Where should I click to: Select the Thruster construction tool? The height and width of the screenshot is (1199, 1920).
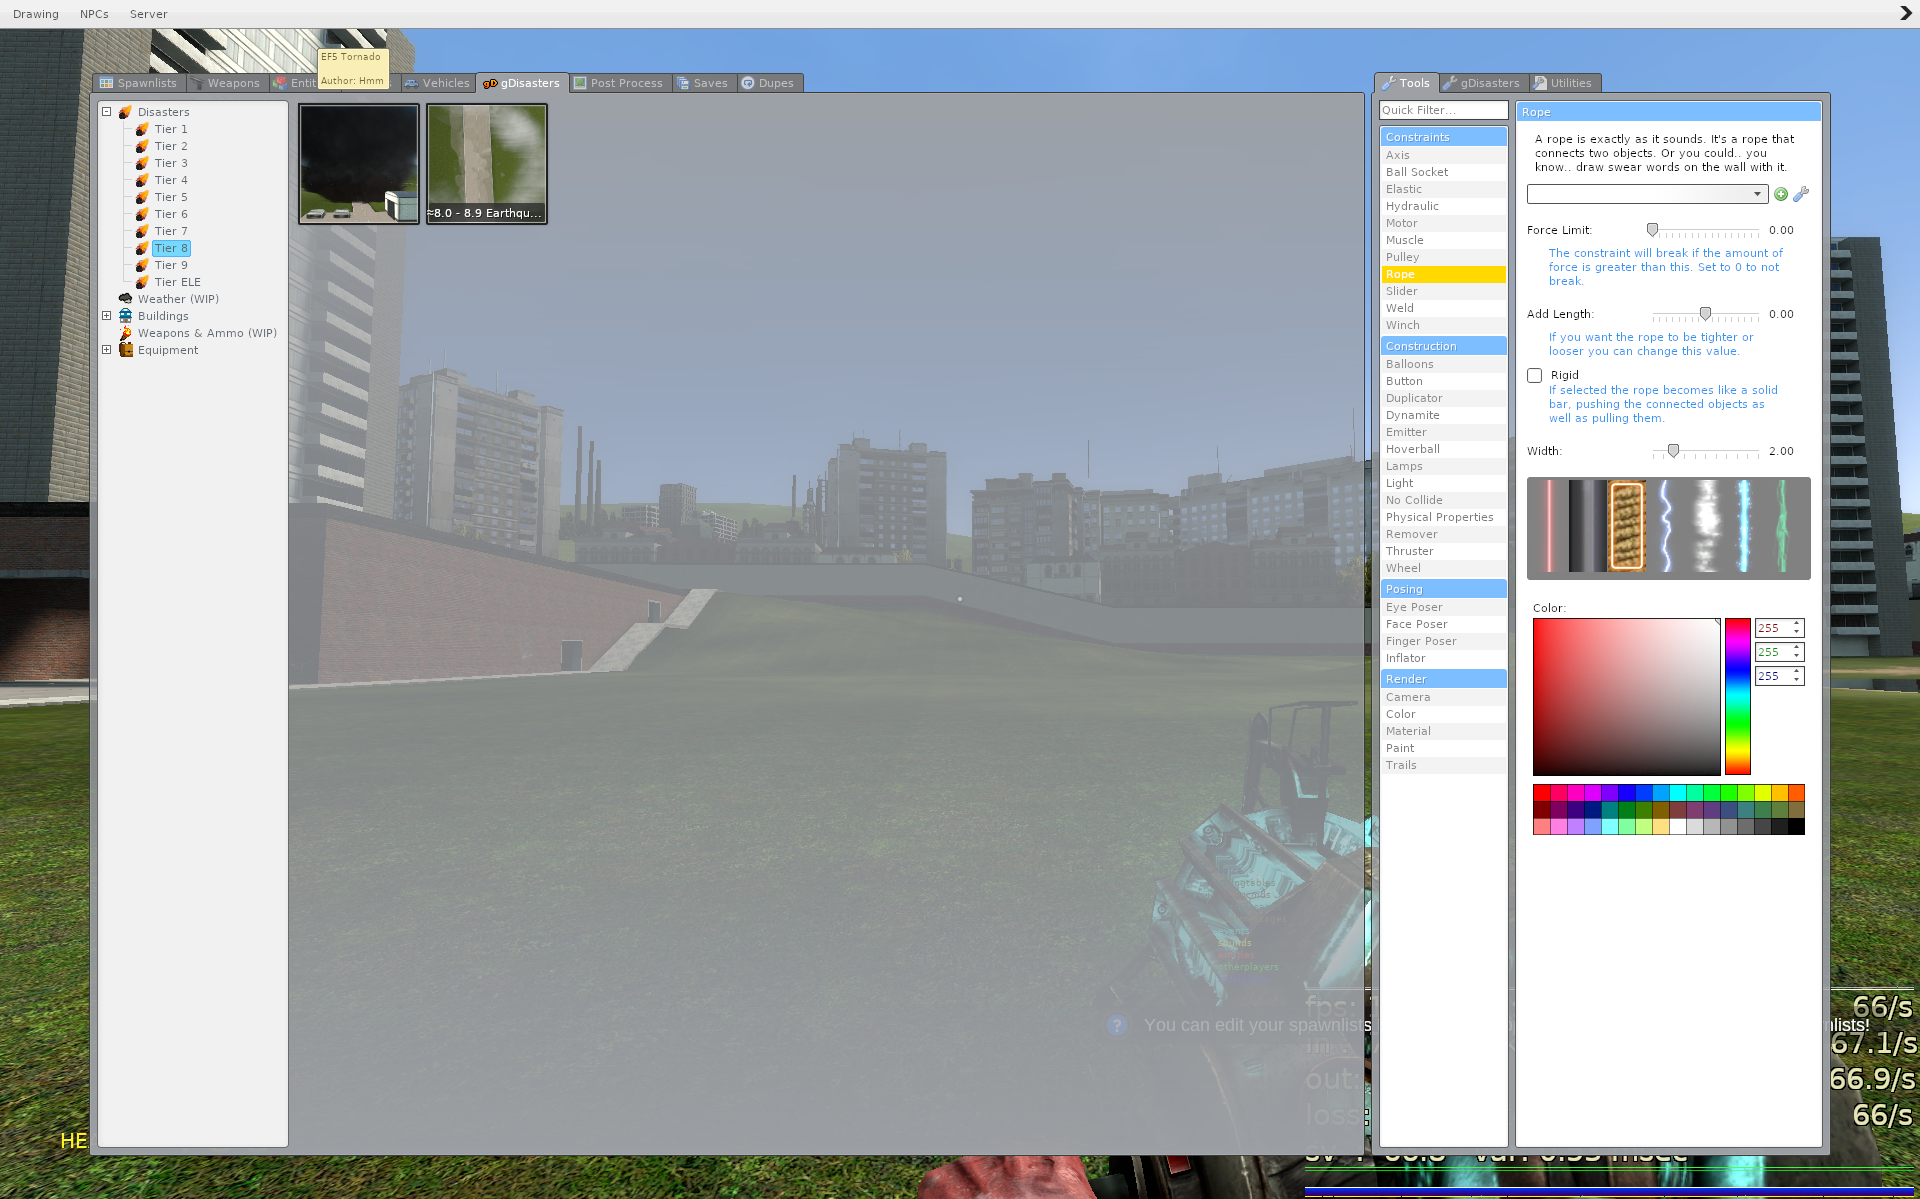coord(1443,551)
